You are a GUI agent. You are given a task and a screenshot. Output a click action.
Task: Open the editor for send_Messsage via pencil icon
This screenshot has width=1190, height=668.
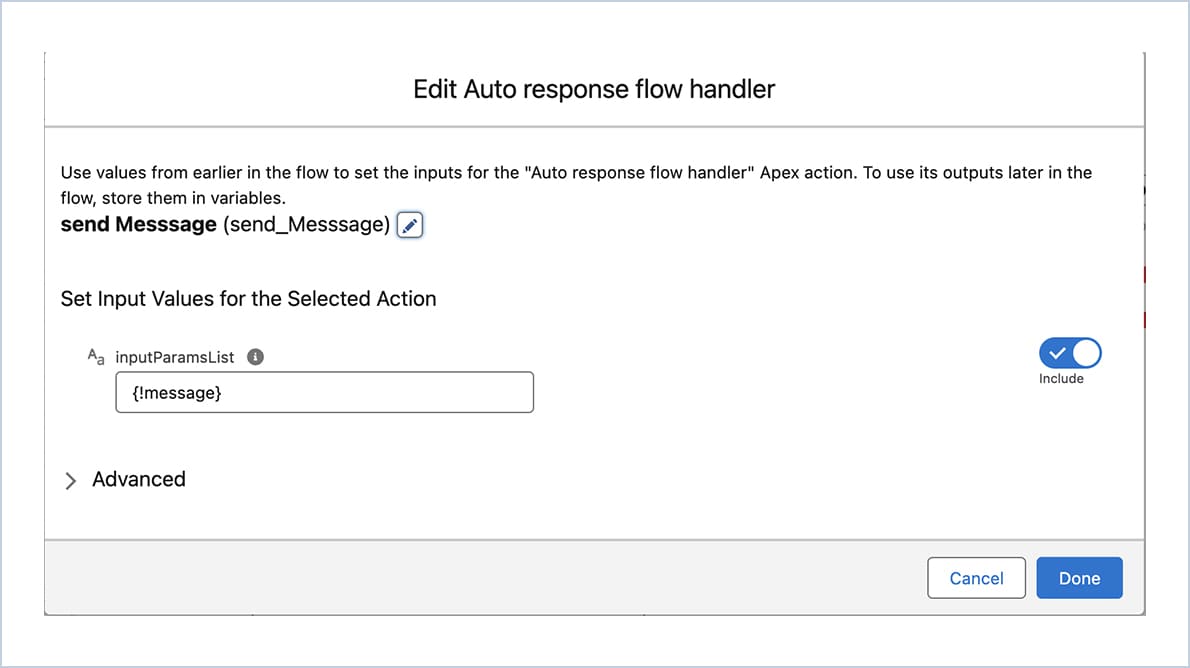[x=408, y=224]
